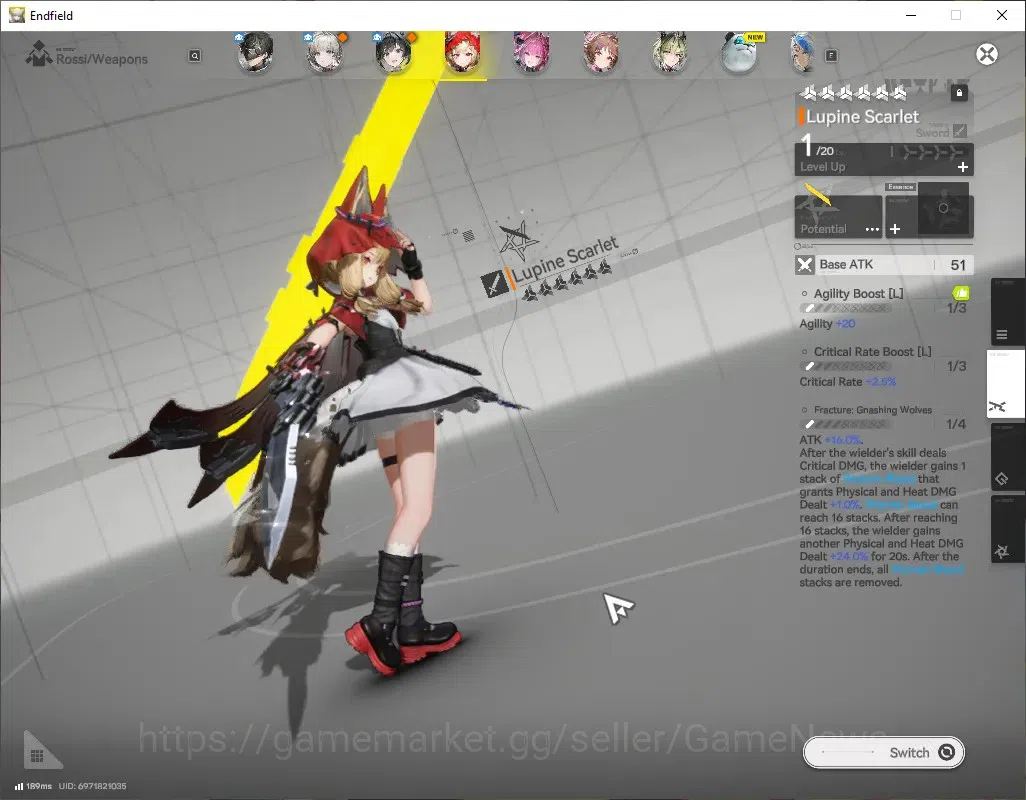
Task: Click the Endfield app icon in title bar
Action: [16, 15]
